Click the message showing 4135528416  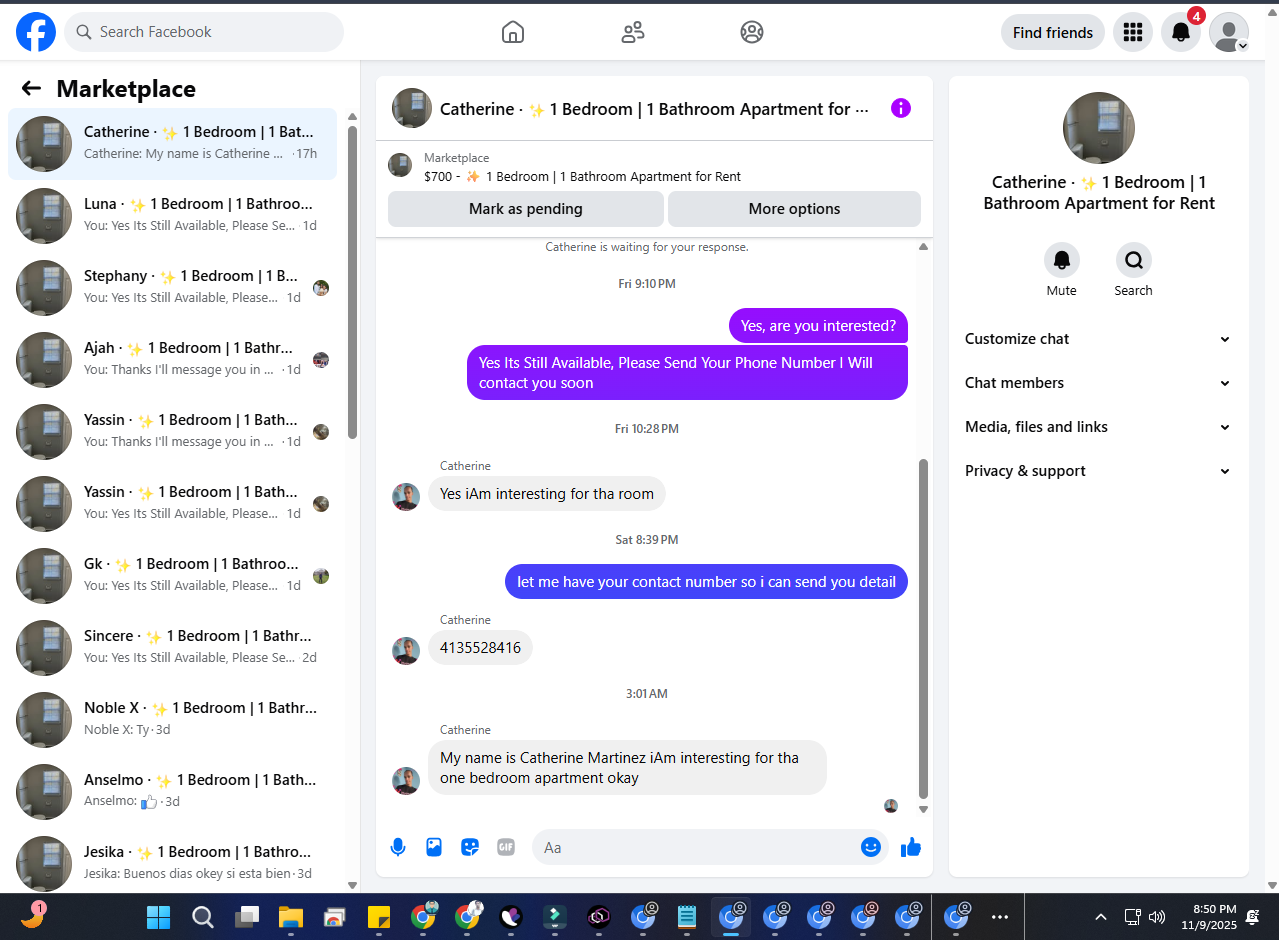[481, 648]
